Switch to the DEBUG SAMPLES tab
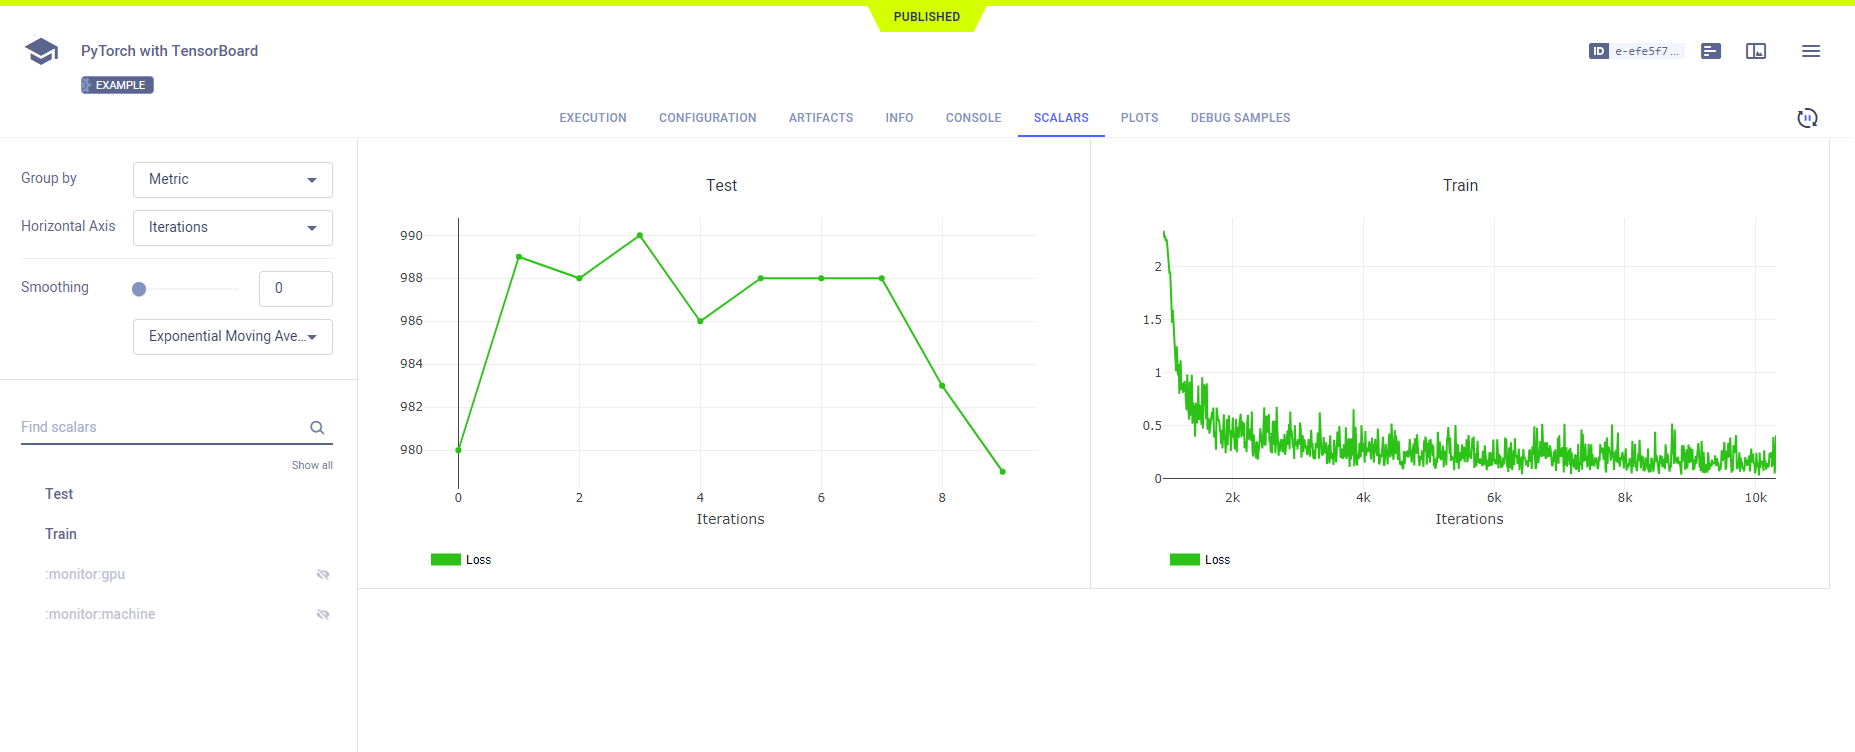Image resolution: width=1855 pixels, height=752 pixels. [x=1240, y=118]
